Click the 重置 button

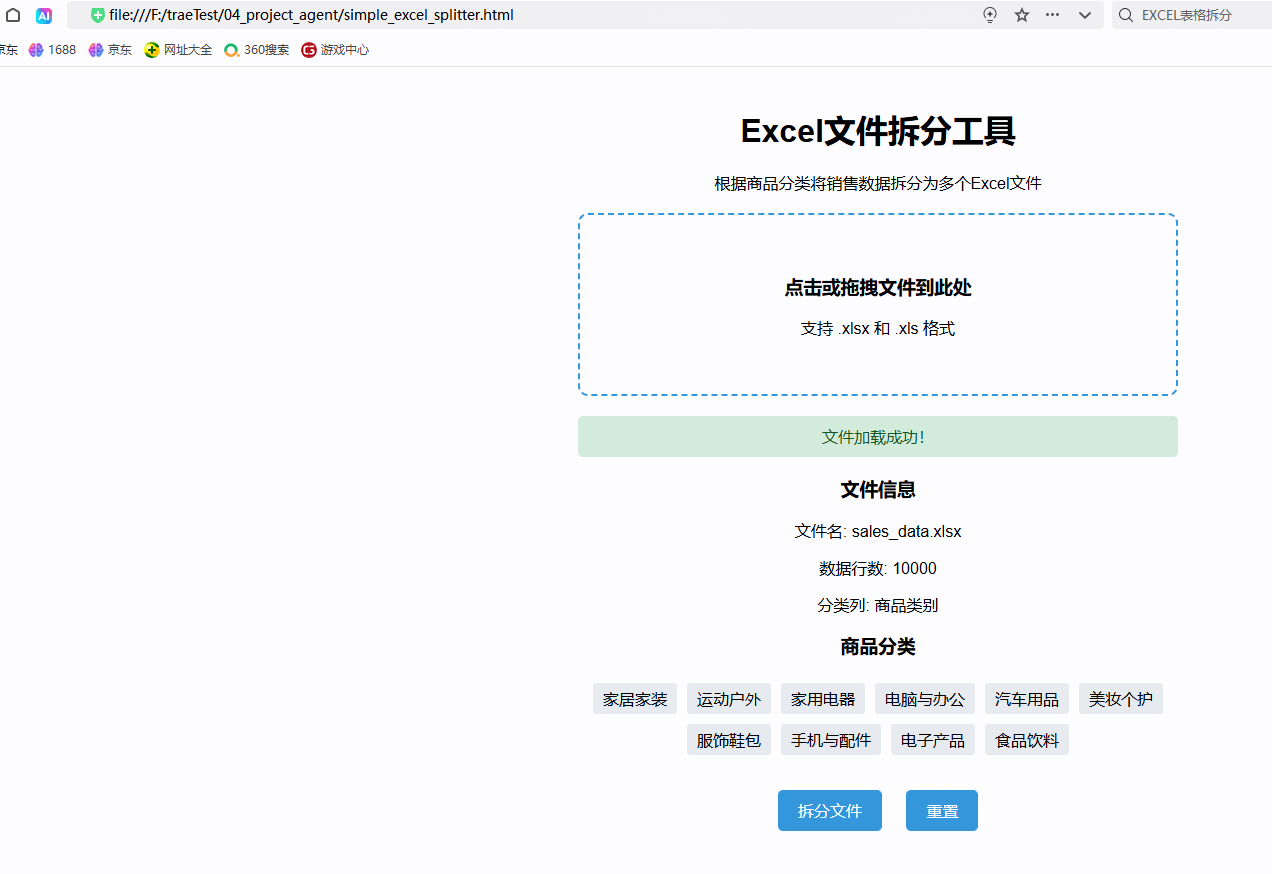[942, 811]
